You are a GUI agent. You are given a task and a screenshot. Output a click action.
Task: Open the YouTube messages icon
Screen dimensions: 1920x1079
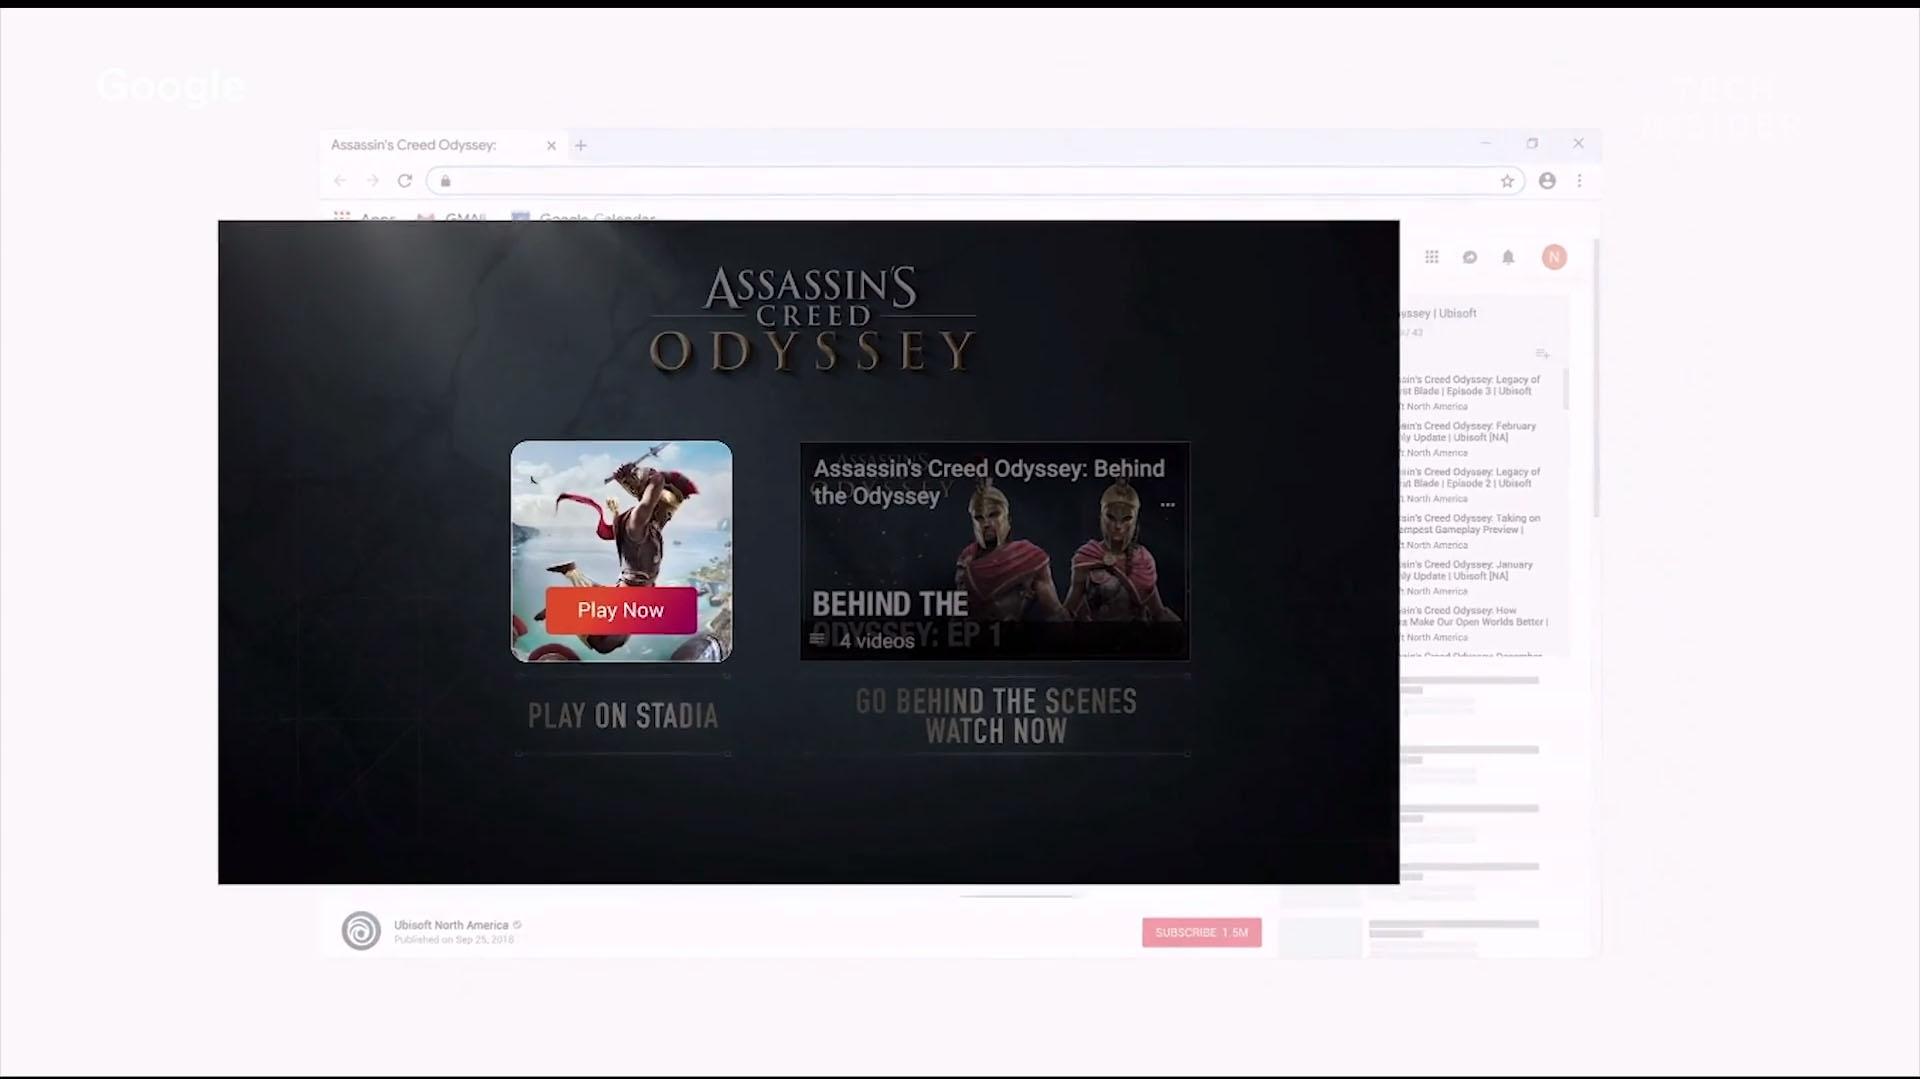1470,257
